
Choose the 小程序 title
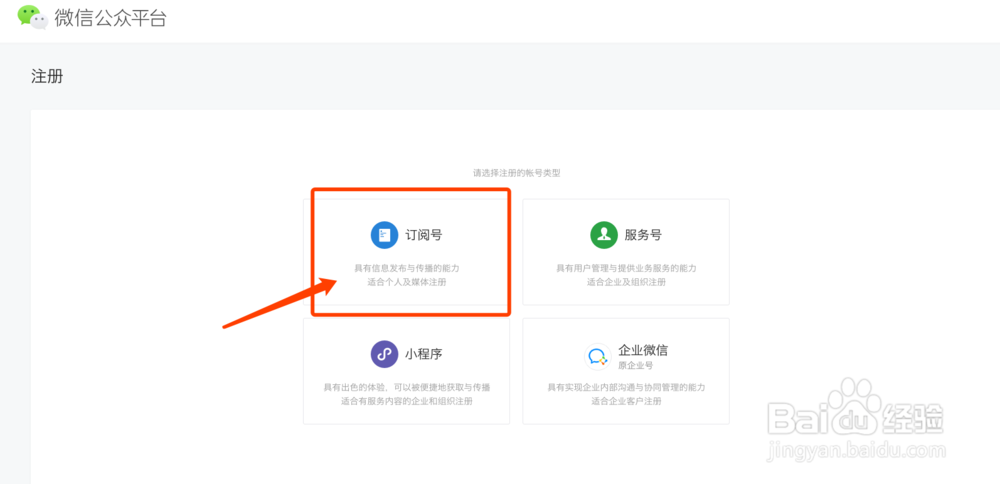click(423, 354)
